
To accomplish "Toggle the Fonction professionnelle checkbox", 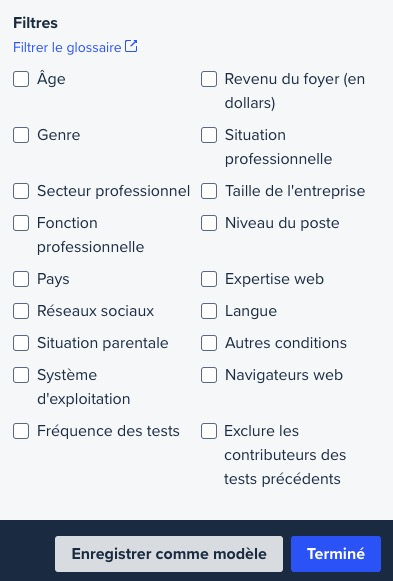I will (x=21, y=223).
